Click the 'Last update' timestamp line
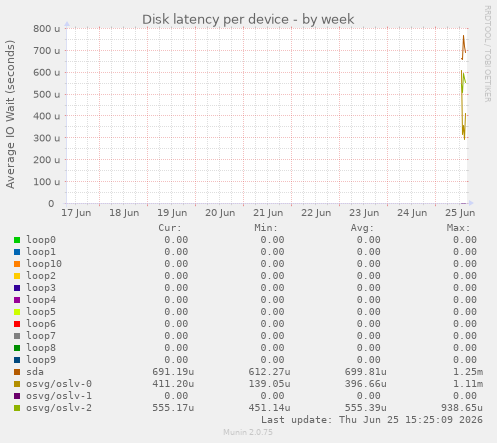Viewport: 497px width, 443px height. click(372, 420)
